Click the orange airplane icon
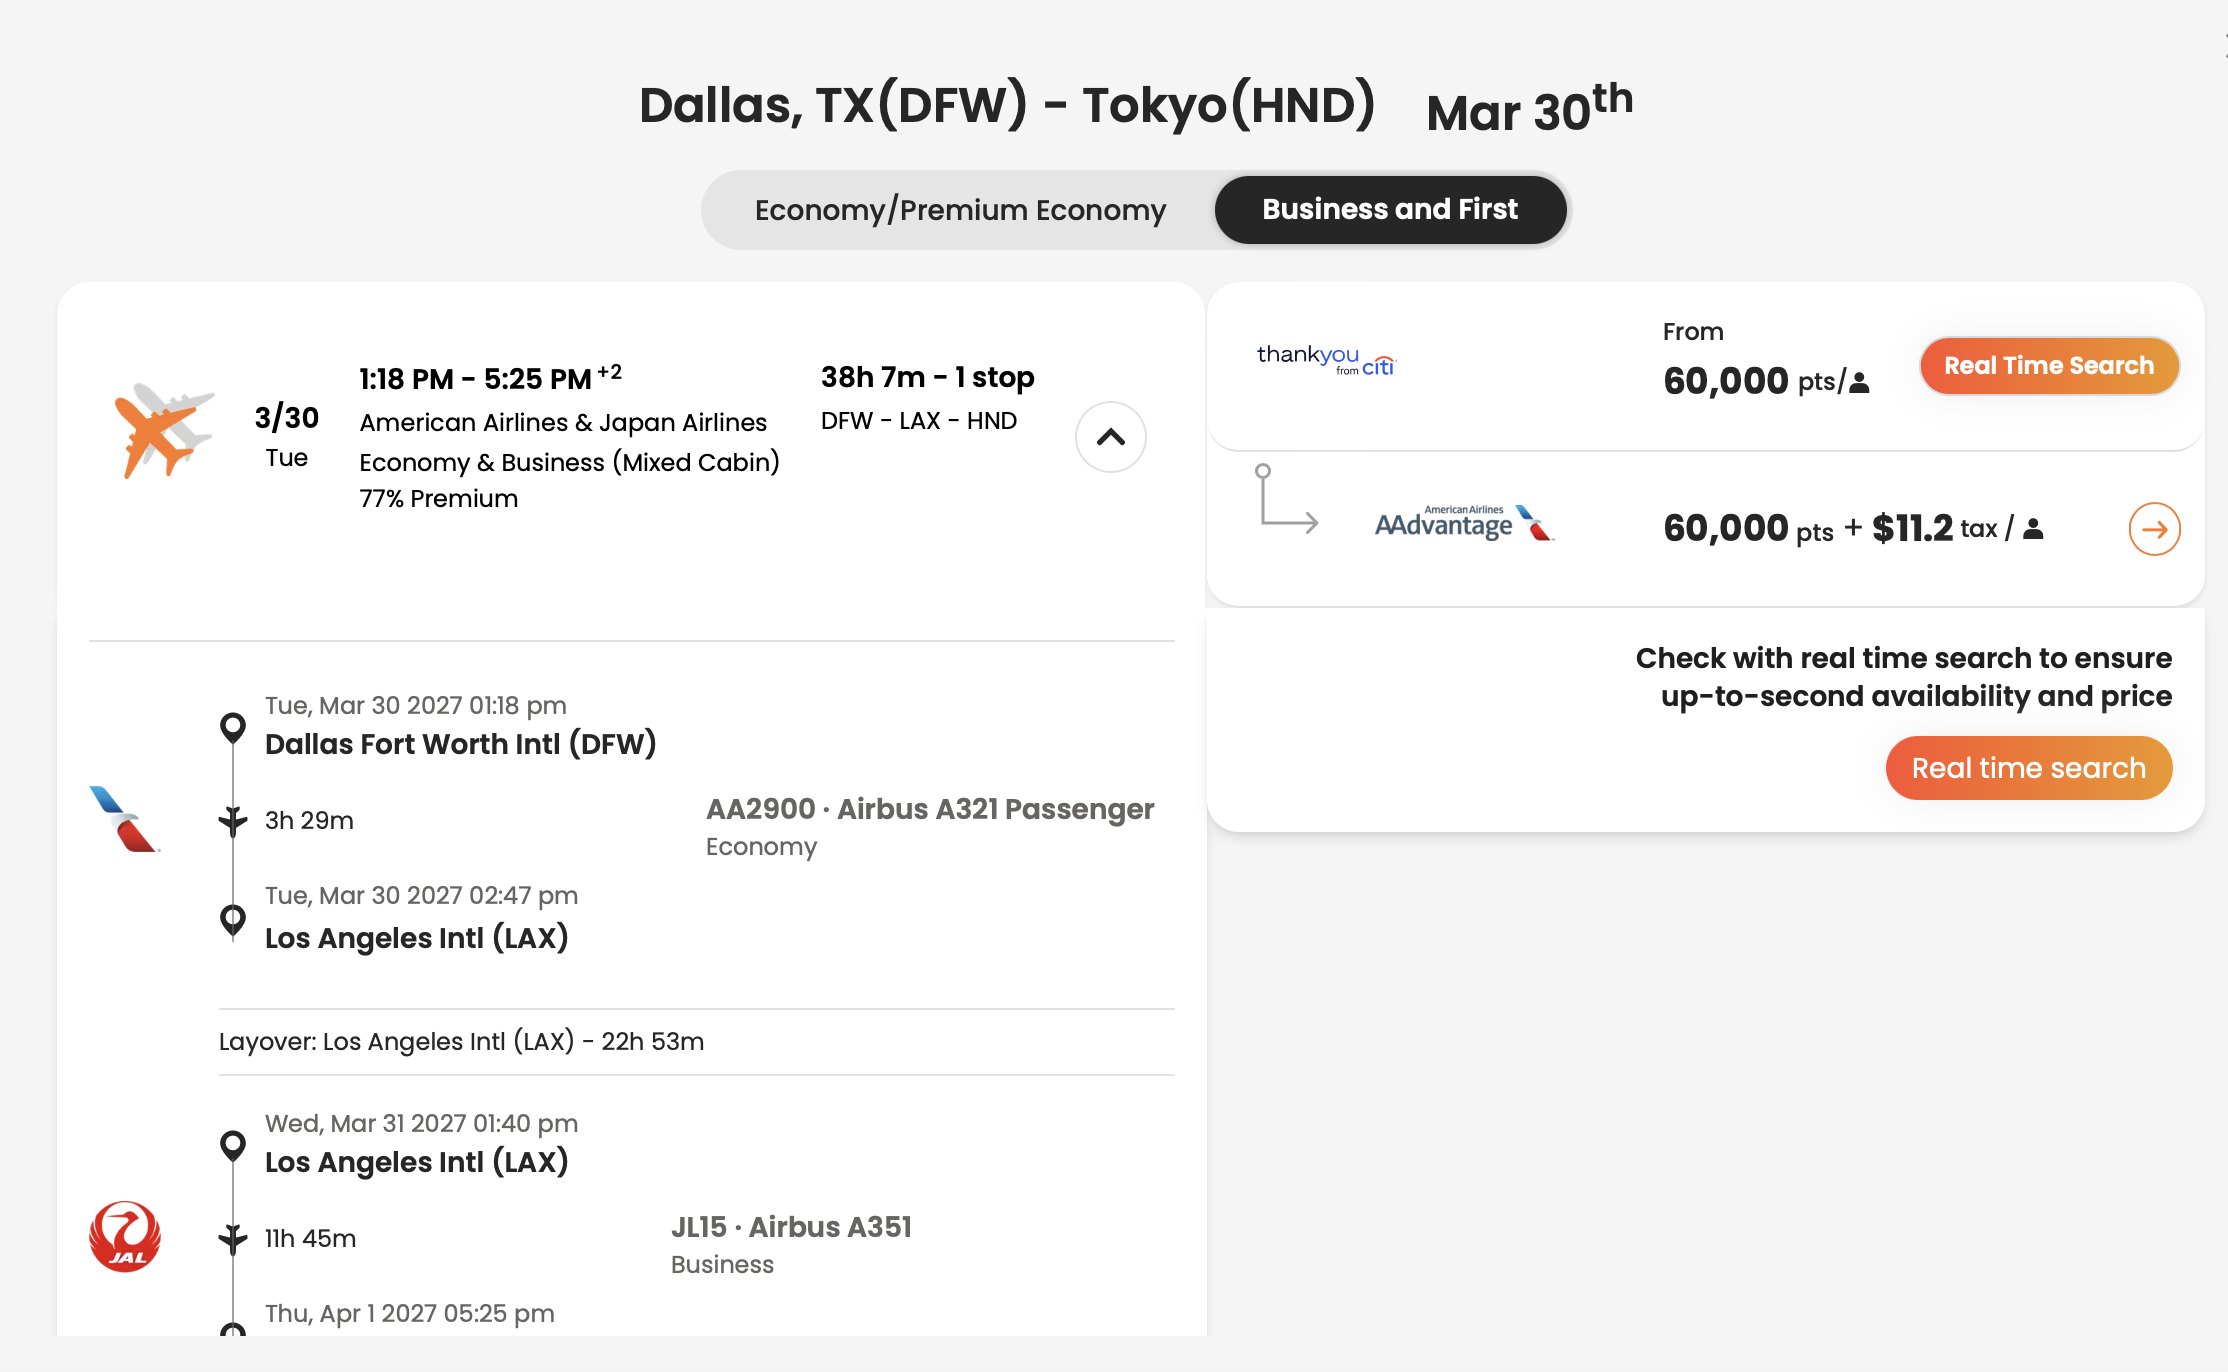This screenshot has width=2228, height=1372. [162, 430]
